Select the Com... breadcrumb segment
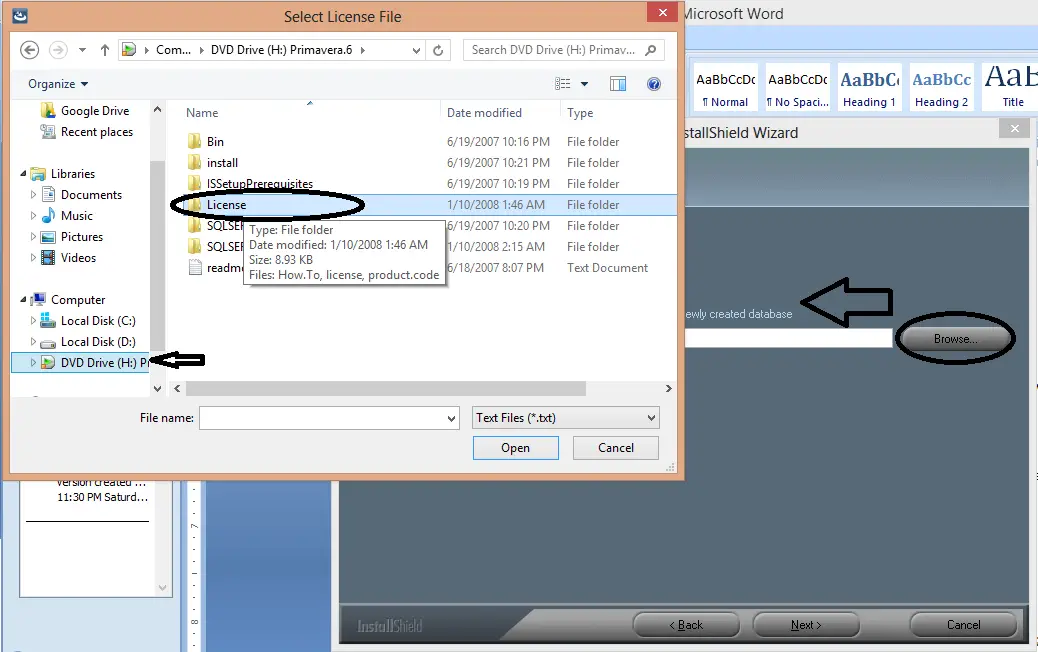 [x=173, y=50]
